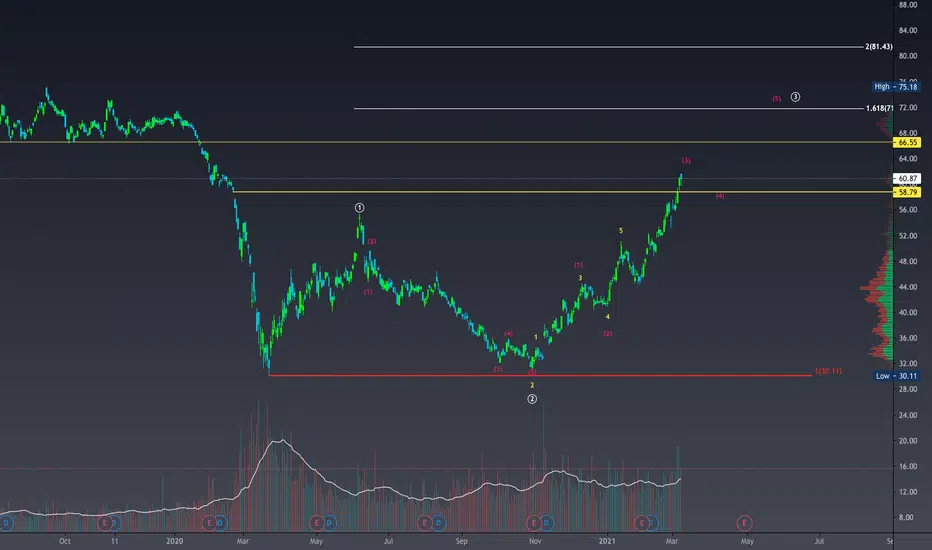The height and width of the screenshot is (550, 932).
Task: Click the yellow 58.79 price tag
Action: pos(907,193)
